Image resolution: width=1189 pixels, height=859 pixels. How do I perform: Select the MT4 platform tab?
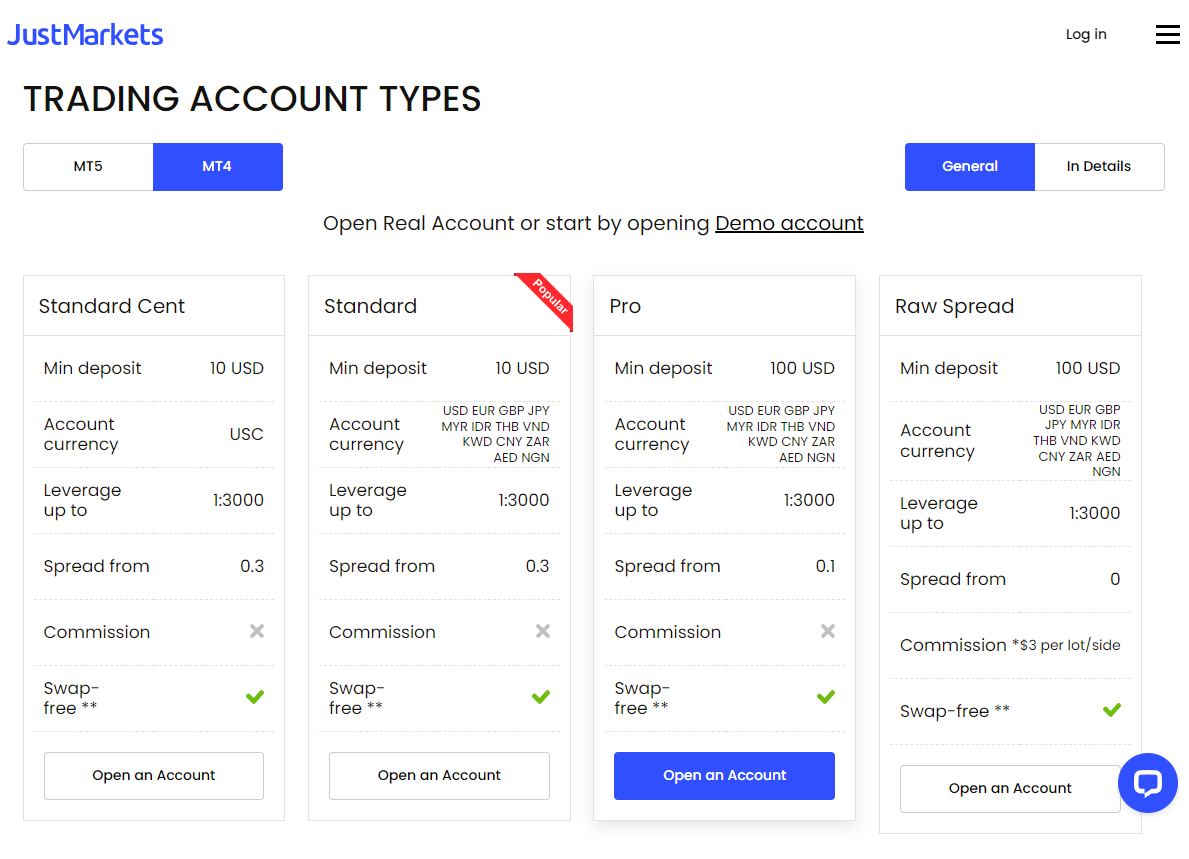(217, 167)
